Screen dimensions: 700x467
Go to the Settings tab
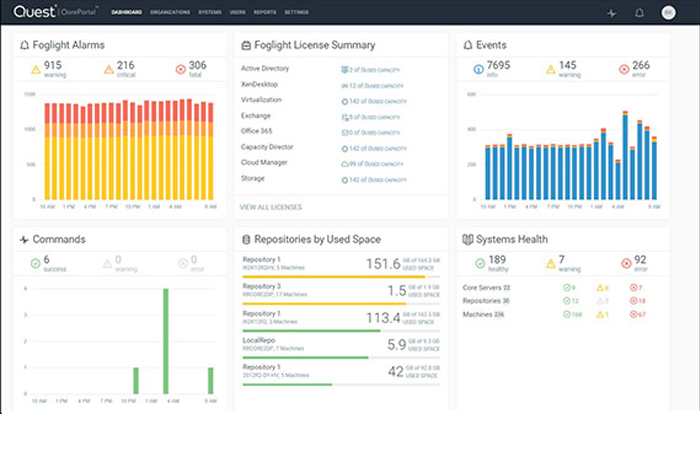pos(296,13)
